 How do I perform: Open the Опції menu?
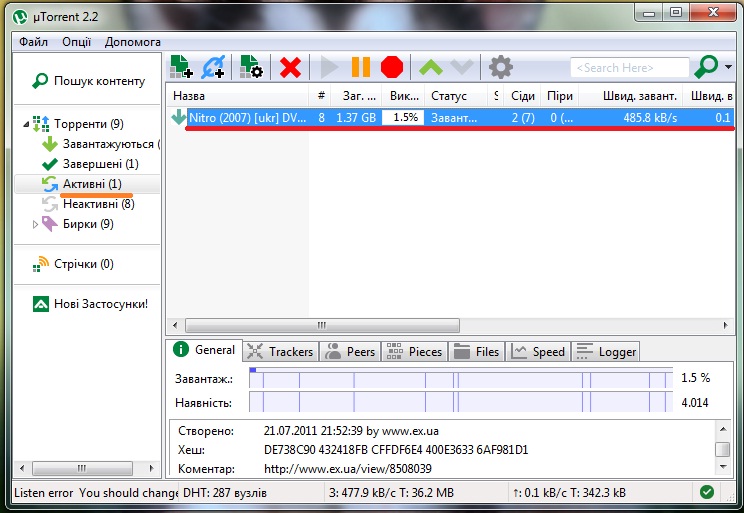click(76, 42)
